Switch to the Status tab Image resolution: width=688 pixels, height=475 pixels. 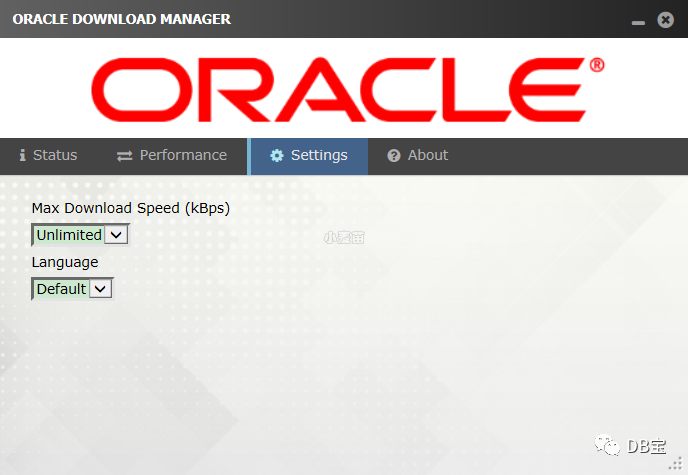click(x=48, y=156)
